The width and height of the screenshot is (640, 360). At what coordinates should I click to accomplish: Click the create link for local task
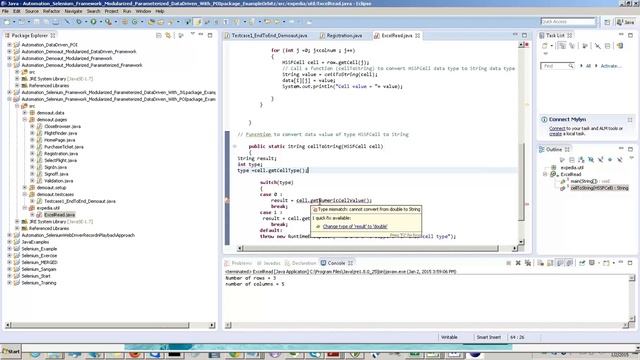(555, 133)
